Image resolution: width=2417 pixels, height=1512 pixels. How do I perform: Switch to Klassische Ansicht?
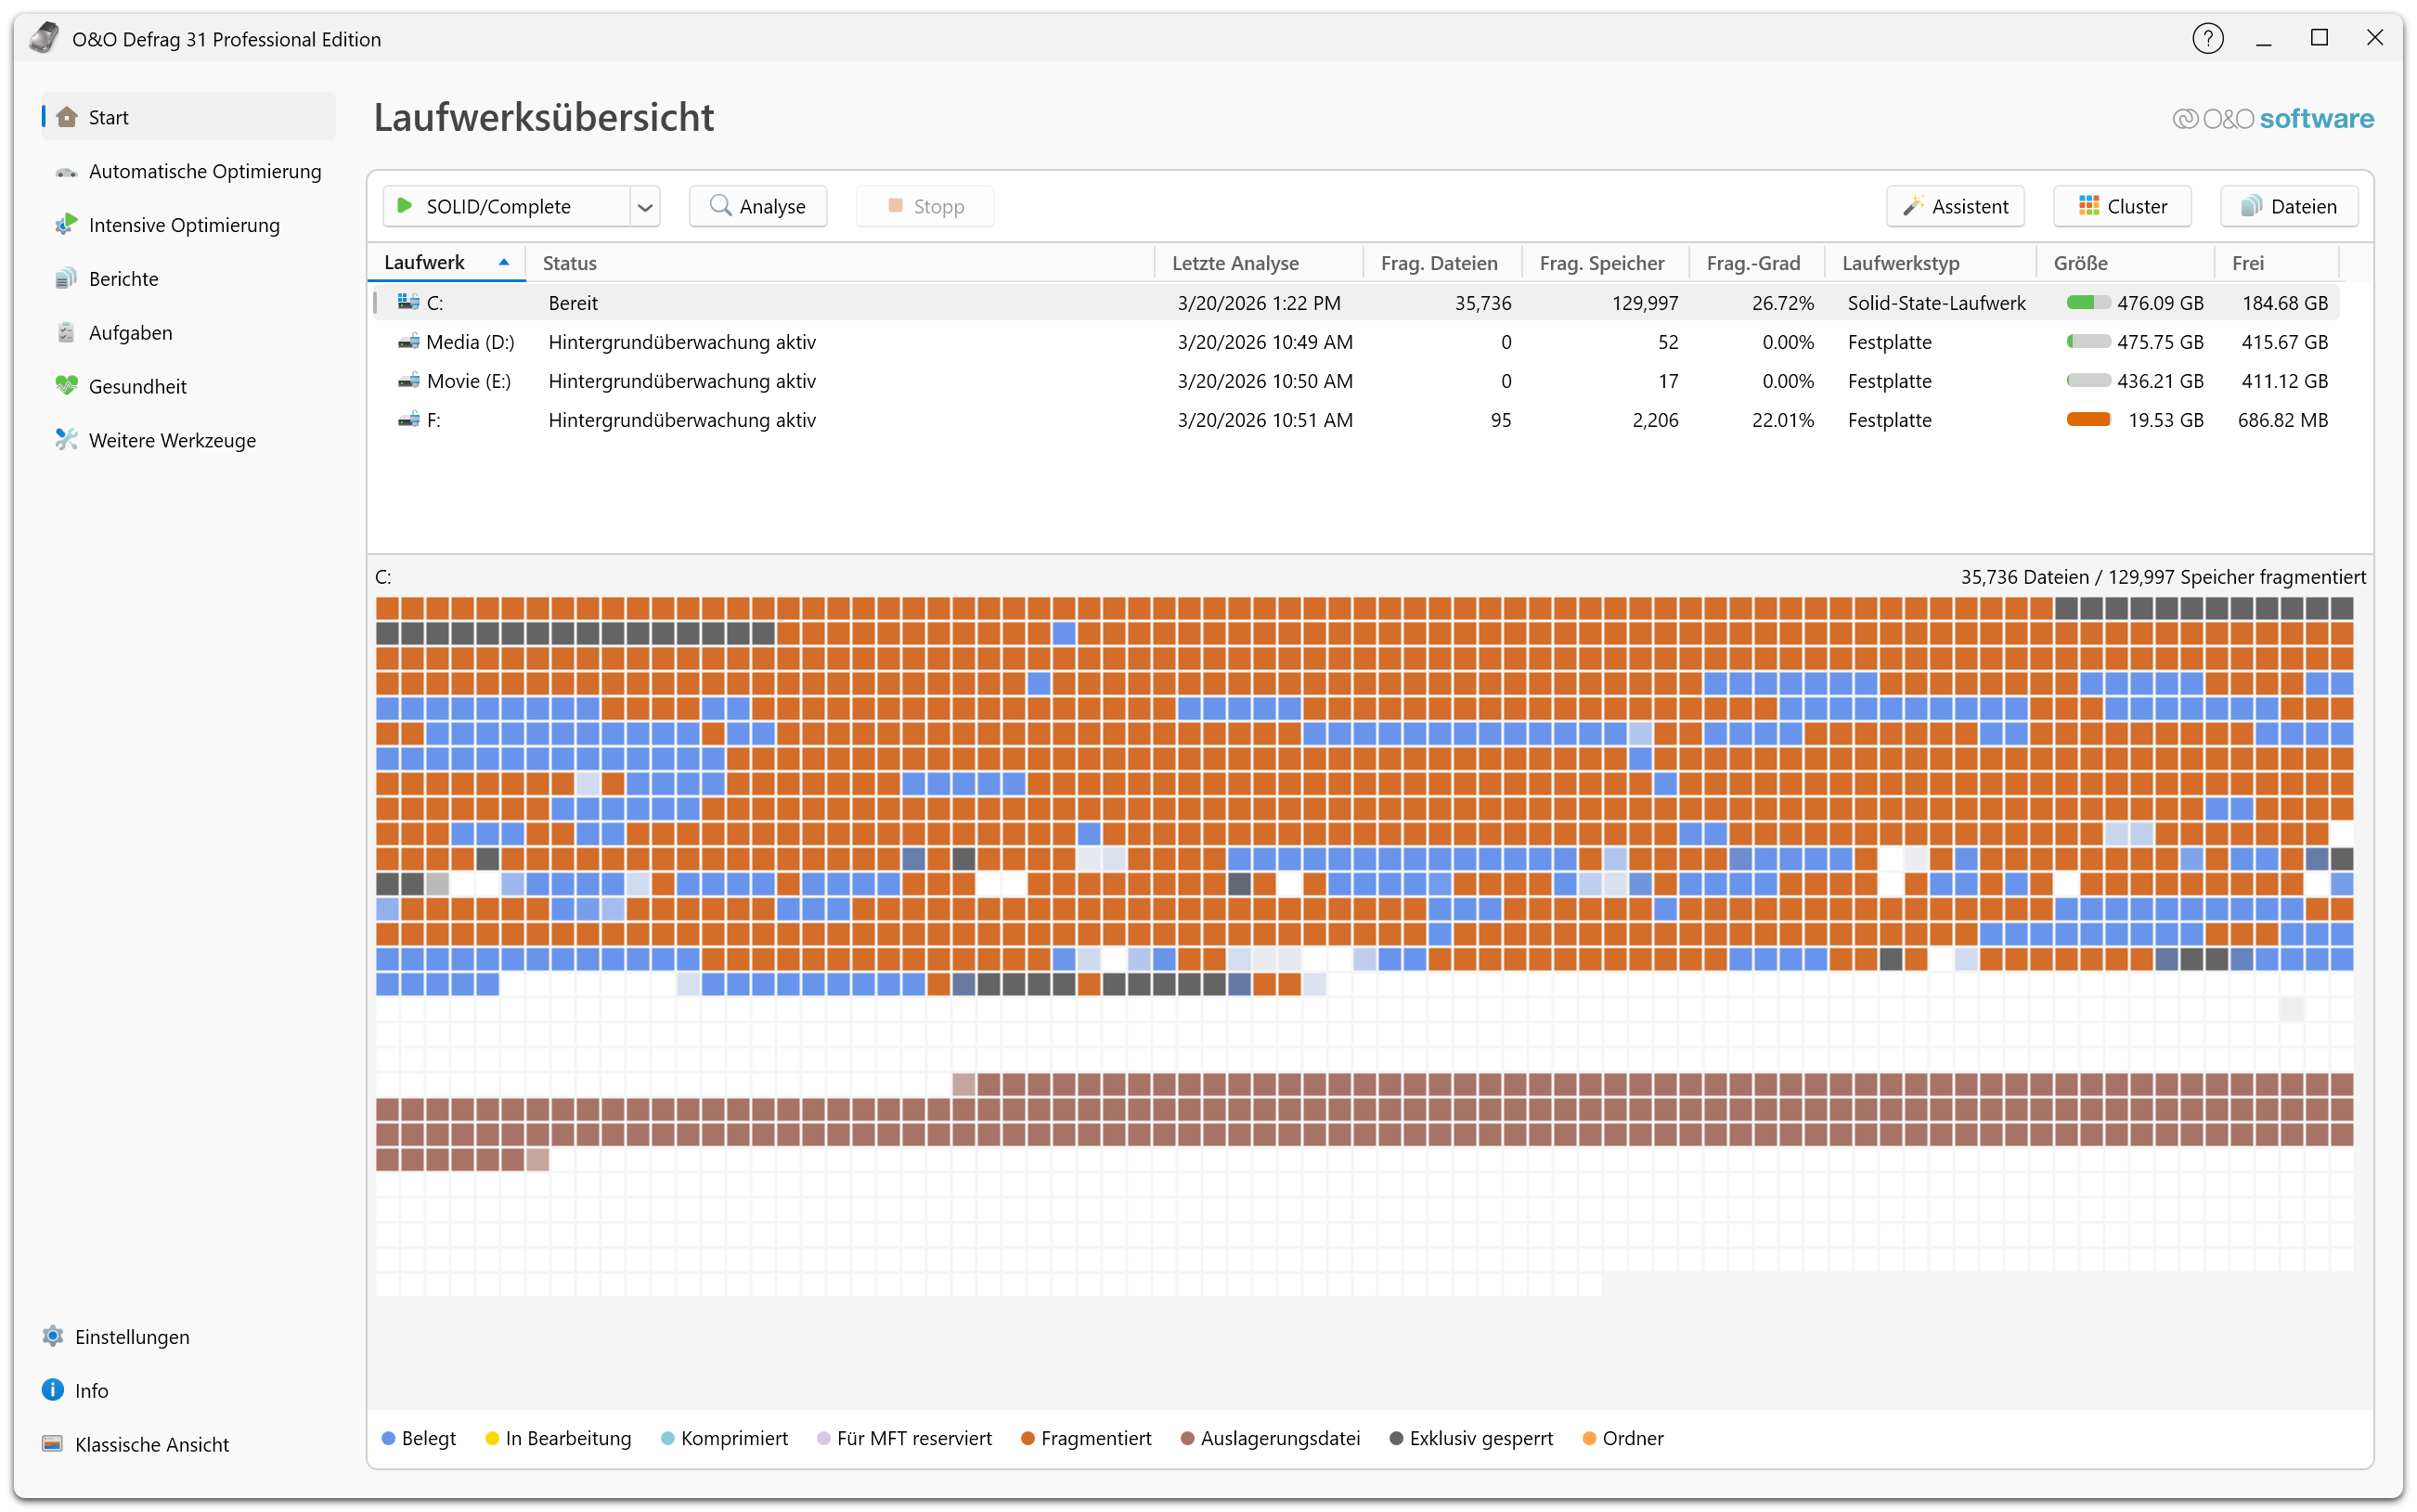pyautogui.click(x=151, y=1445)
